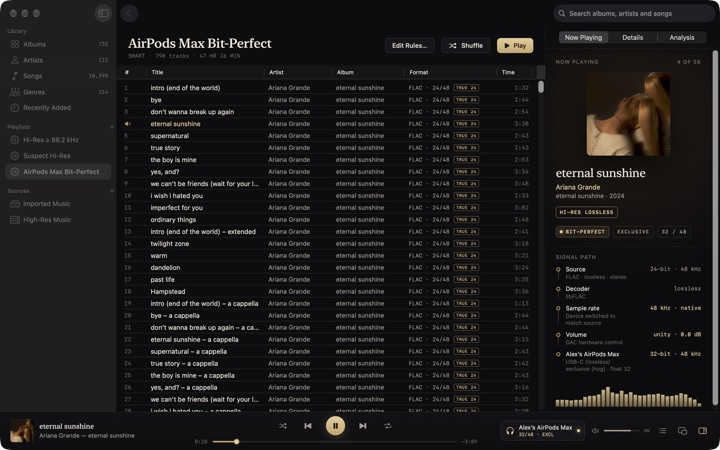Click the Decoder row in Signal Path
This screenshot has height=450, width=720.
(628, 292)
